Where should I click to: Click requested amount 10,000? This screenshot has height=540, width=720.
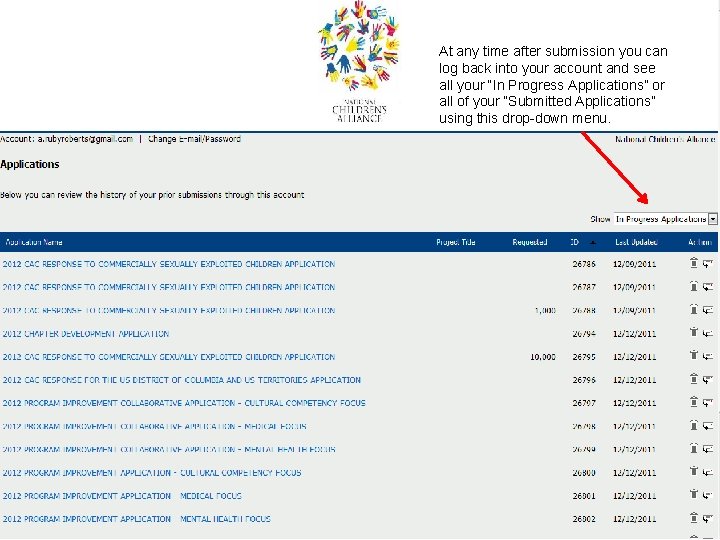click(x=543, y=357)
